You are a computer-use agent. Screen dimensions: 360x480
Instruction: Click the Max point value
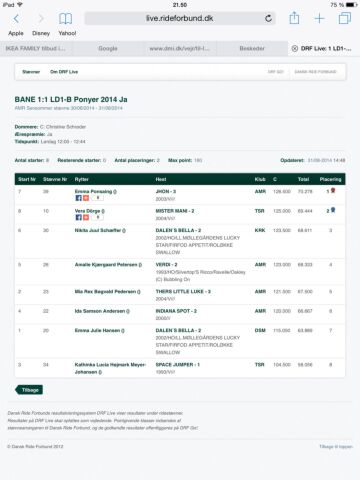(x=198, y=160)
